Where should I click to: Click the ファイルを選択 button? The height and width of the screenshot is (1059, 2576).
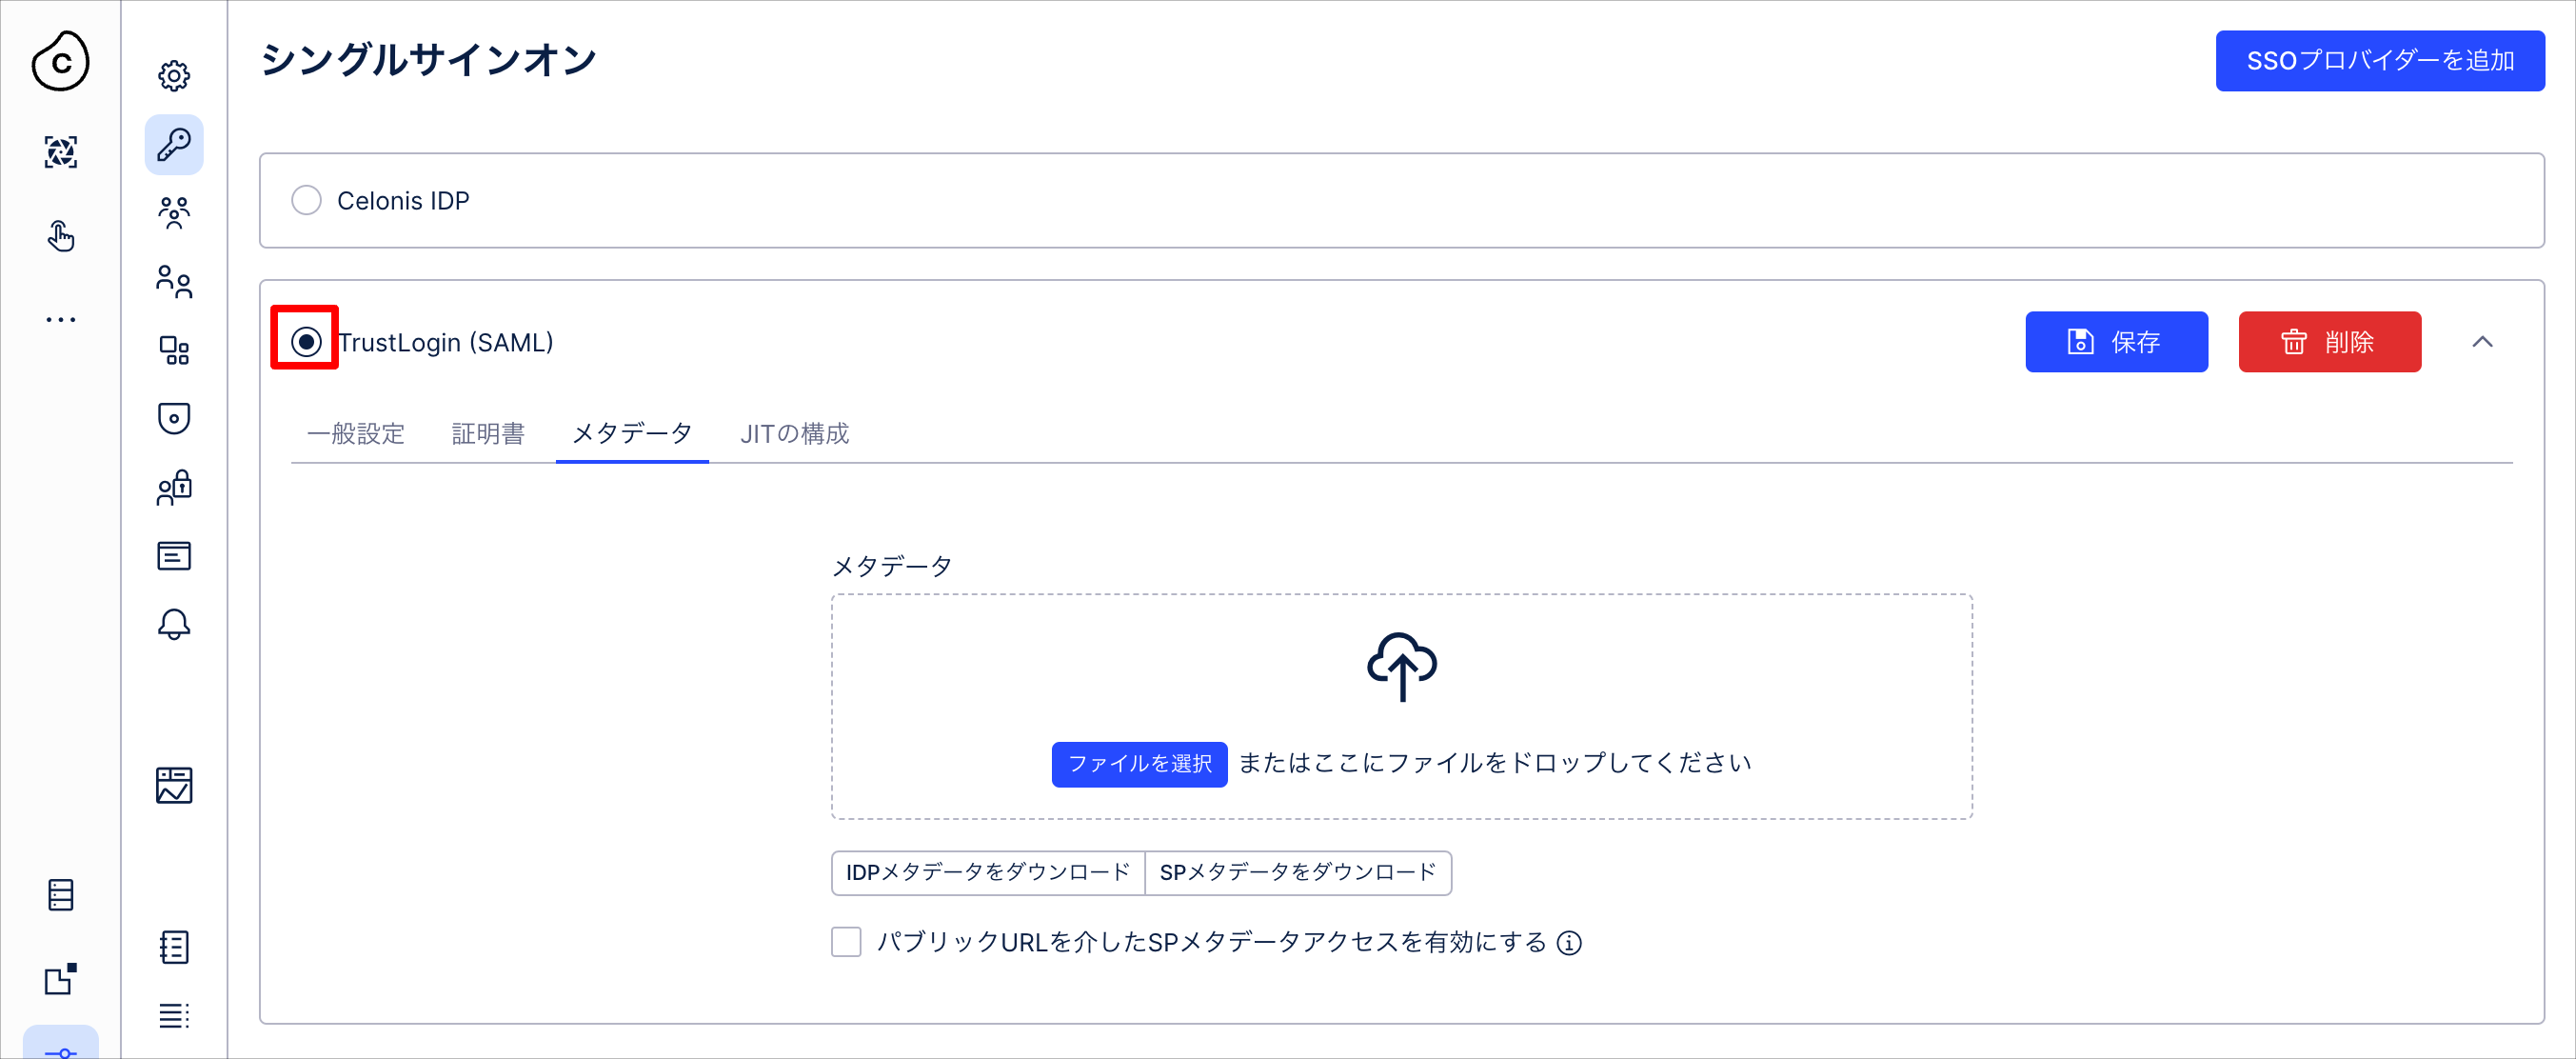pos(1139,764)
